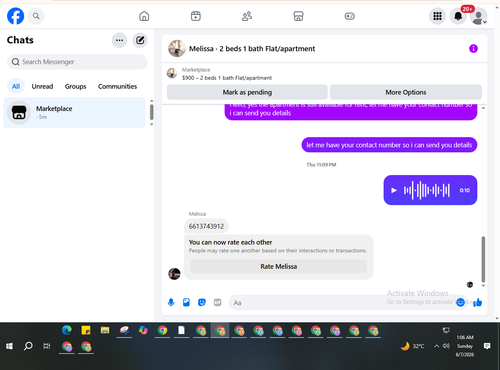Open Facebook search magnifier icon
Screen dimensions: 500x370
click(36, 16)
